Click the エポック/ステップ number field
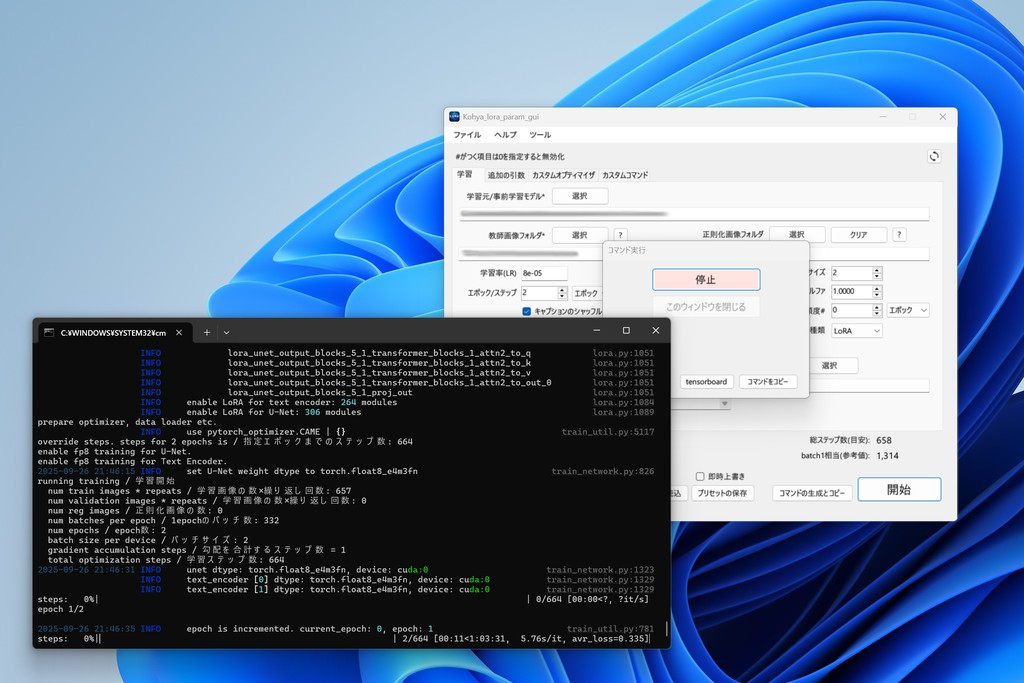The width and height of the screenshot is (1024, 683). click(539, 293)
